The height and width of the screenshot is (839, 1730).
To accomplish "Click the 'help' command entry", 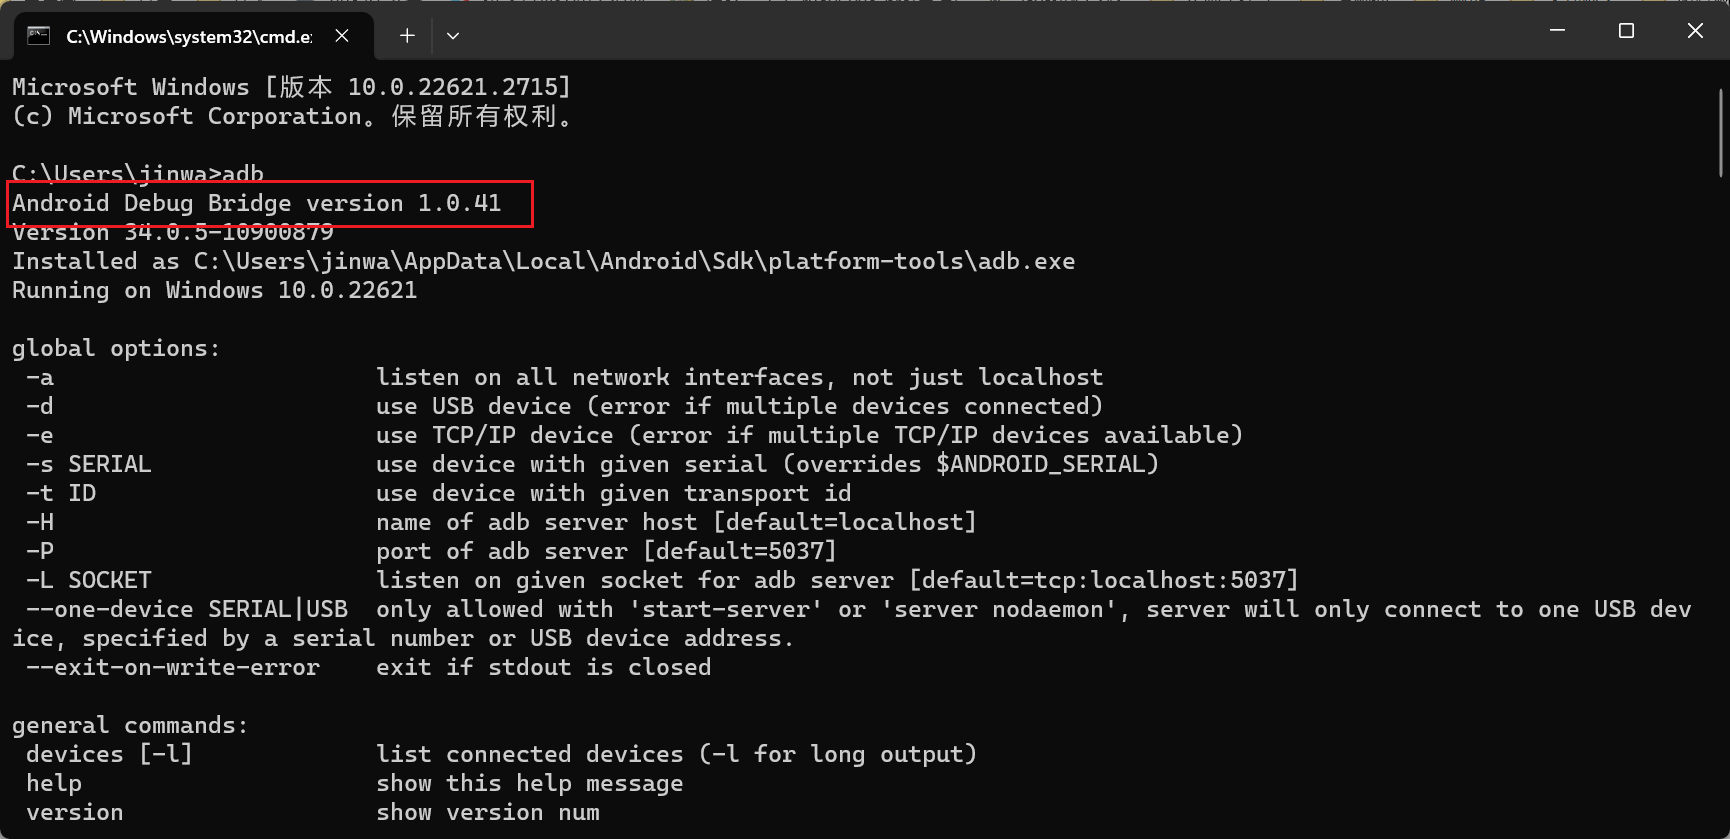I will coord(54,784).
